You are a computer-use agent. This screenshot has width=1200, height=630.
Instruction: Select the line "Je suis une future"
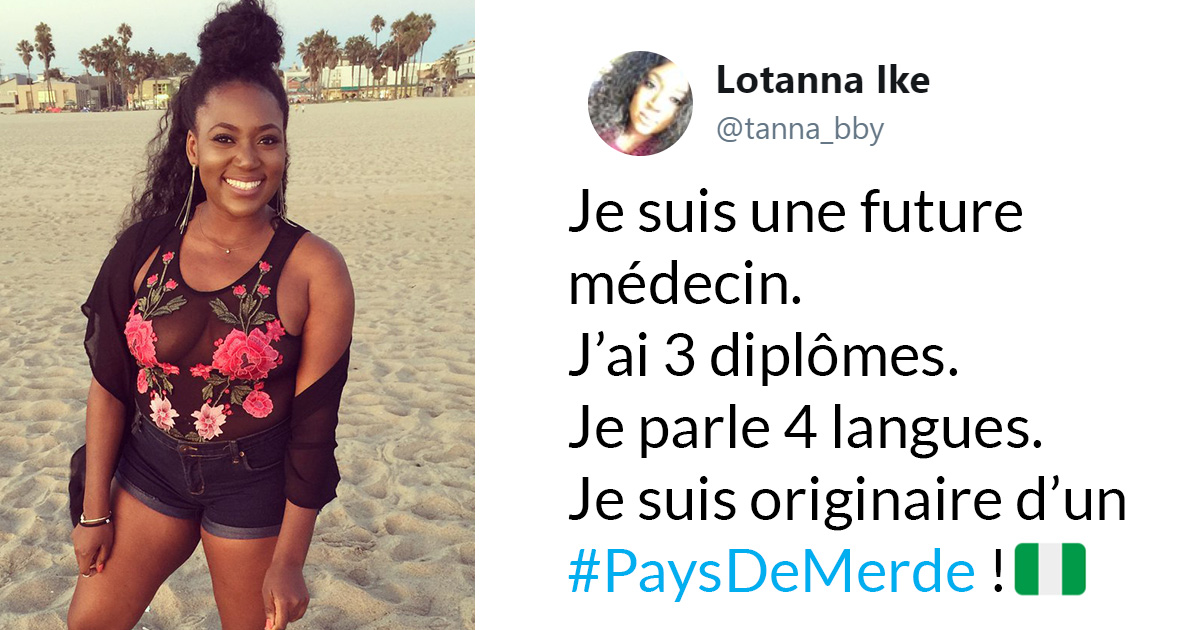coord(796,215)
